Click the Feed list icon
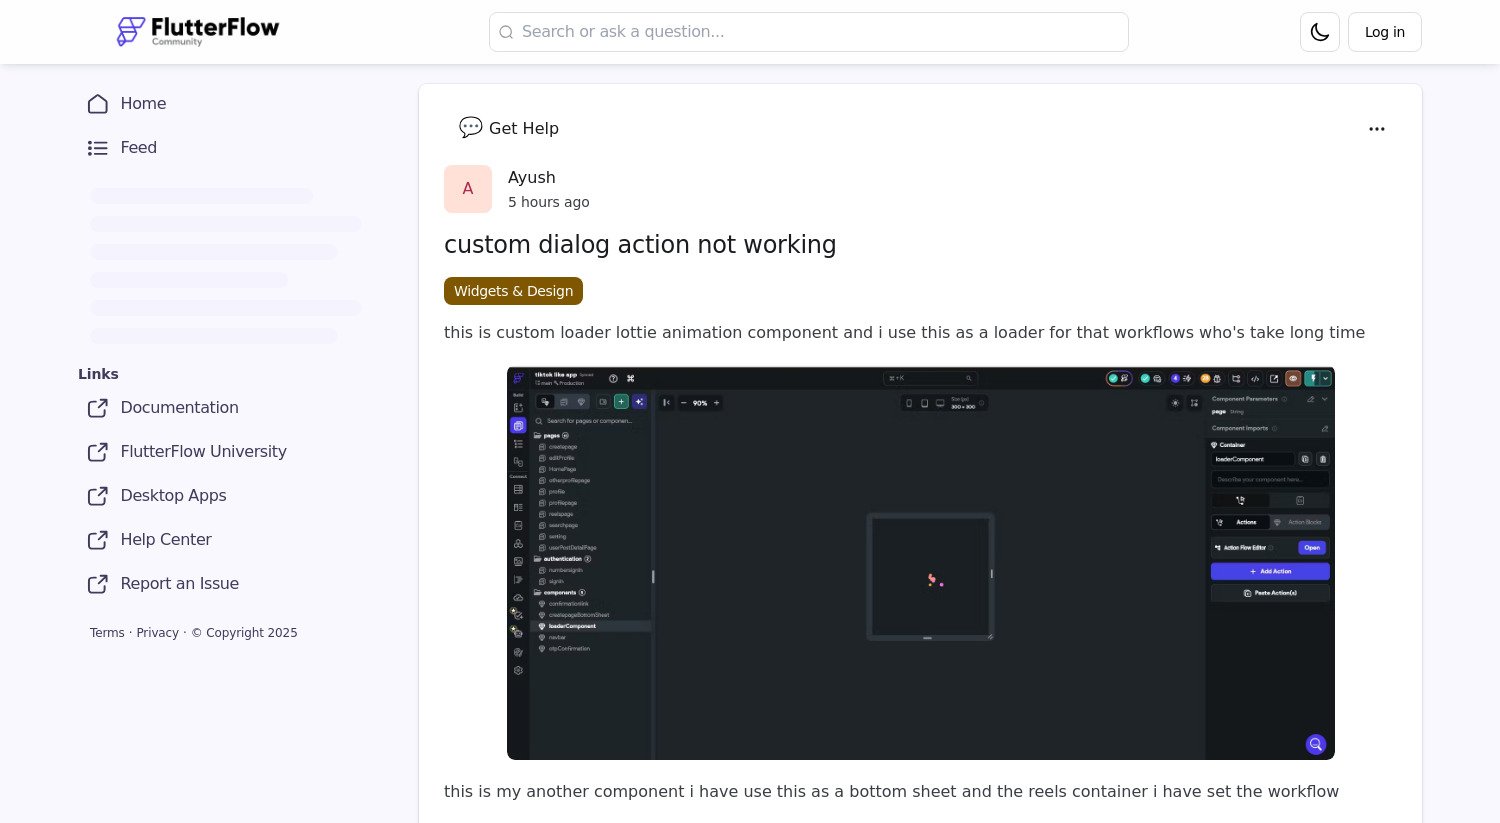The width and height of the screenshot is (1500, 823). click(x=98, y=148)
